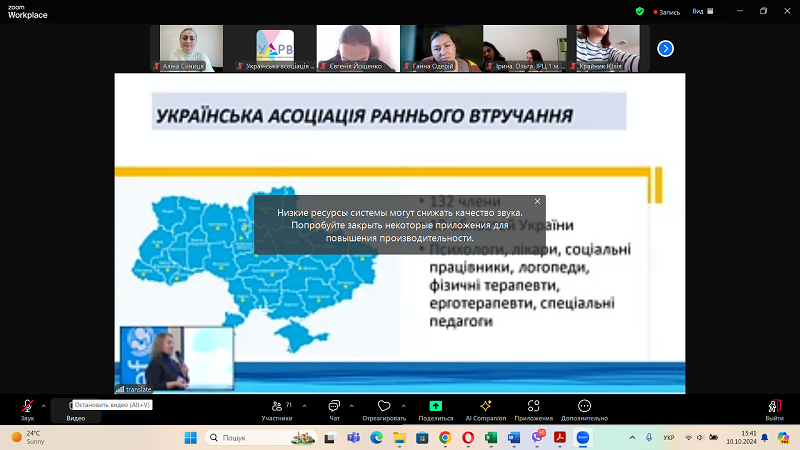
Task: Expand the arrow next to Чат
Action: [352, 406]
